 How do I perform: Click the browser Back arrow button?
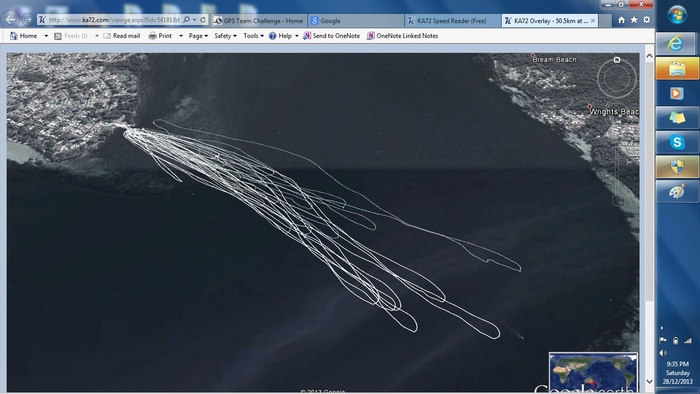tap(11, 20)
